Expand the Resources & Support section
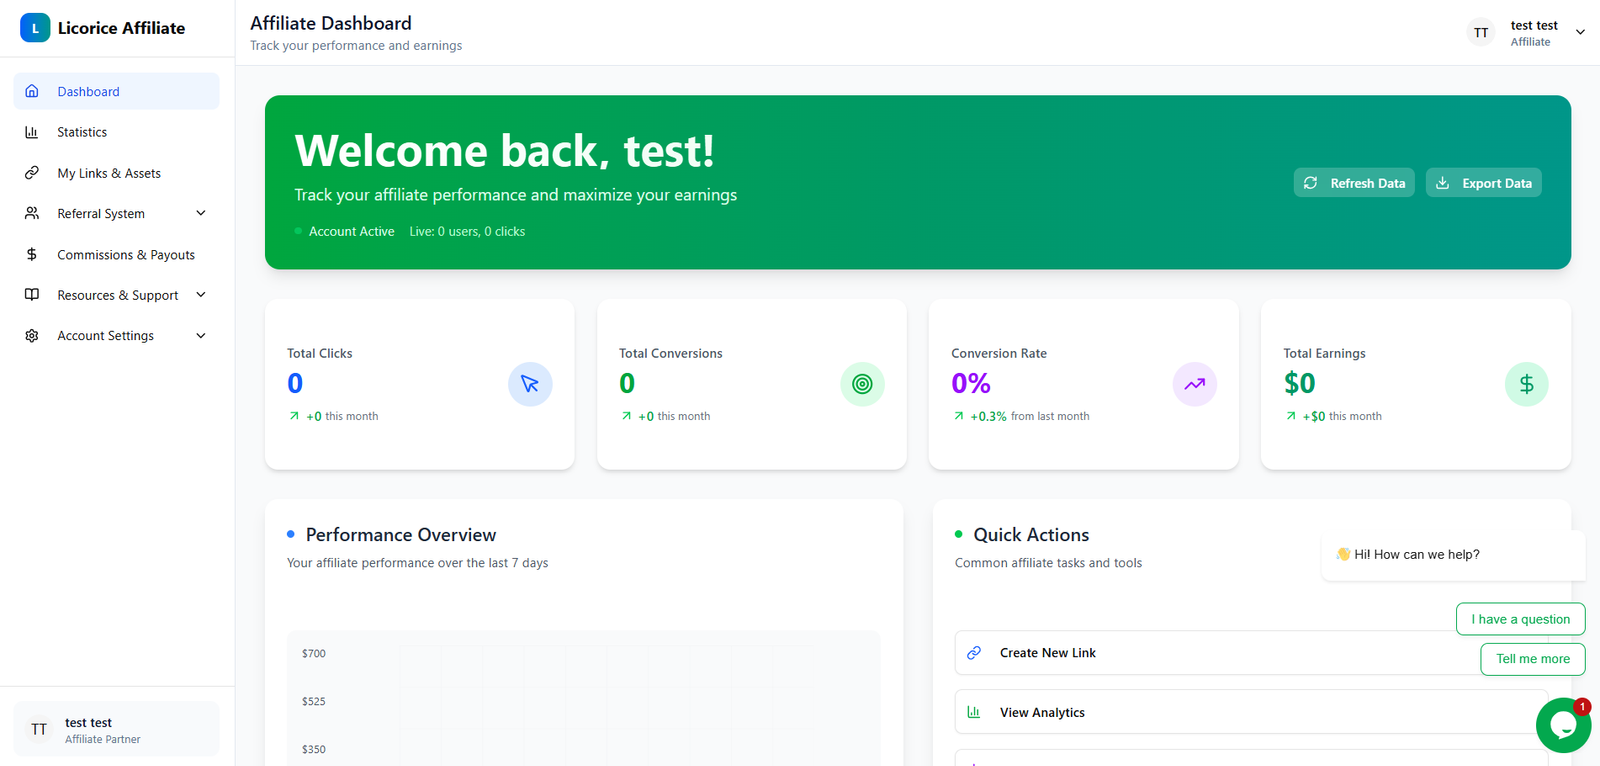Screen dimensions: 1600x766 [200, 295]
